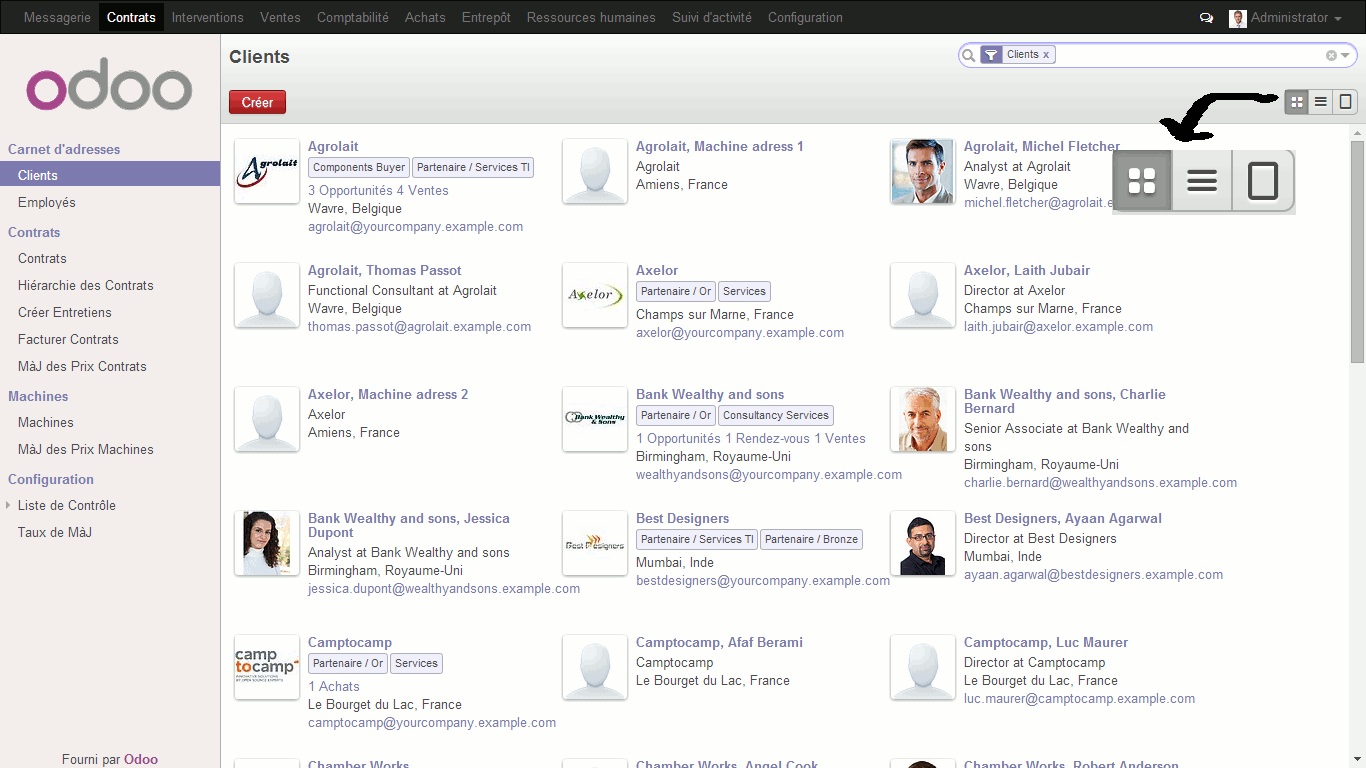Expand the Liste de Contrôle tree arrow
The width and height of the screenshot is (1366, 768).
point(8,505)
